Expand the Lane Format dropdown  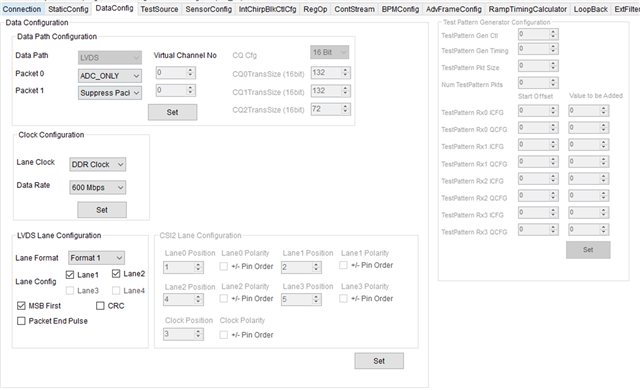coord(96,258)
